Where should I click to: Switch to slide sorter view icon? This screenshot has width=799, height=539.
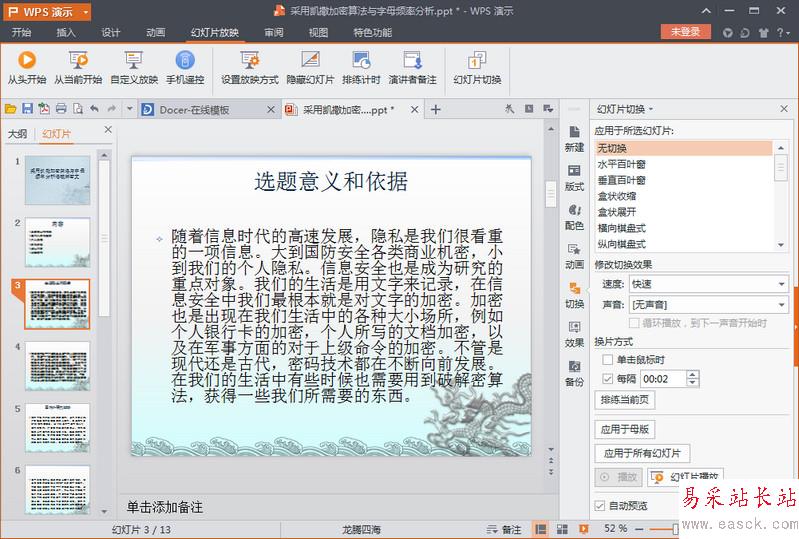(562, 529)
